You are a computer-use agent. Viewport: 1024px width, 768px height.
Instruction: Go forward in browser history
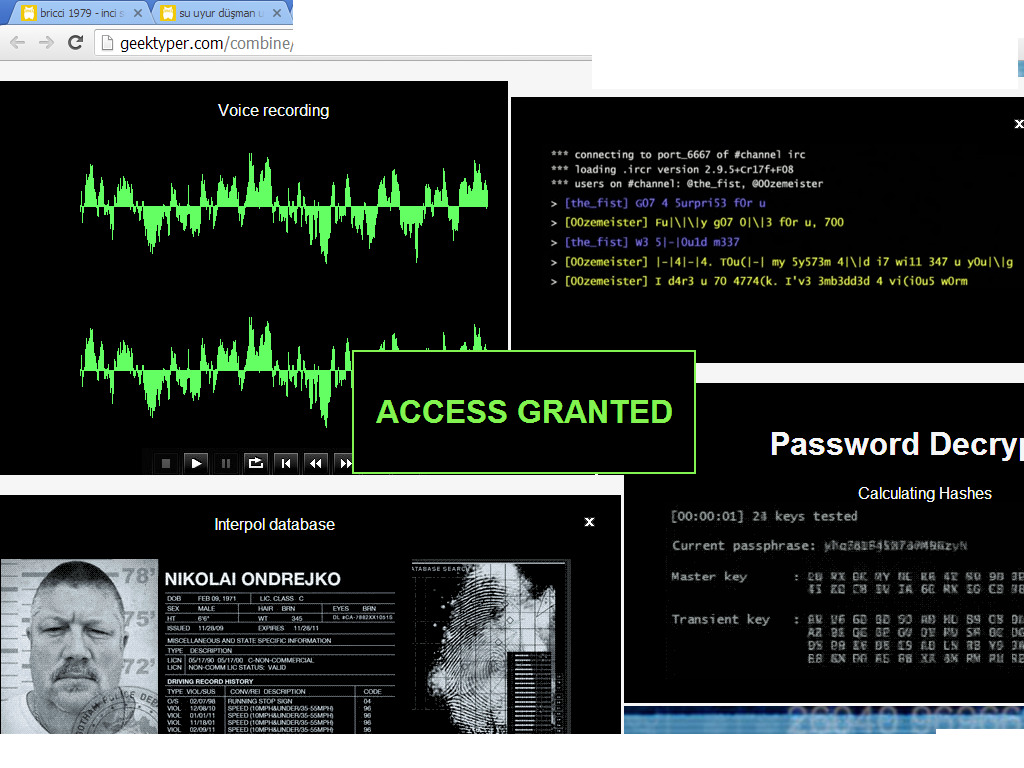[46, 43]
